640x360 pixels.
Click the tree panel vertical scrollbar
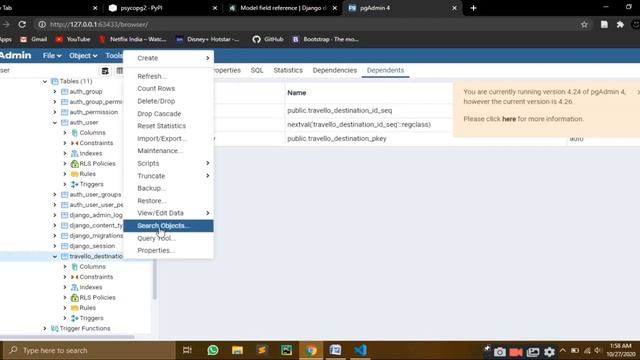tap(154, 278)
